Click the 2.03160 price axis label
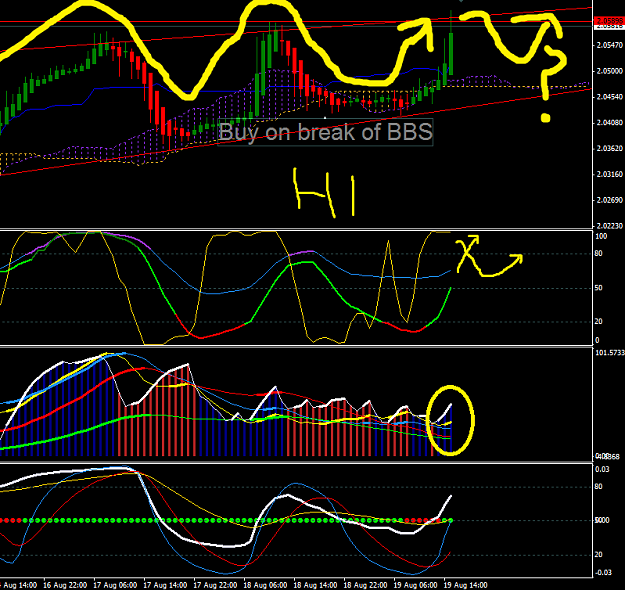The height and width of the screenshot is (590, 625). 609,174
